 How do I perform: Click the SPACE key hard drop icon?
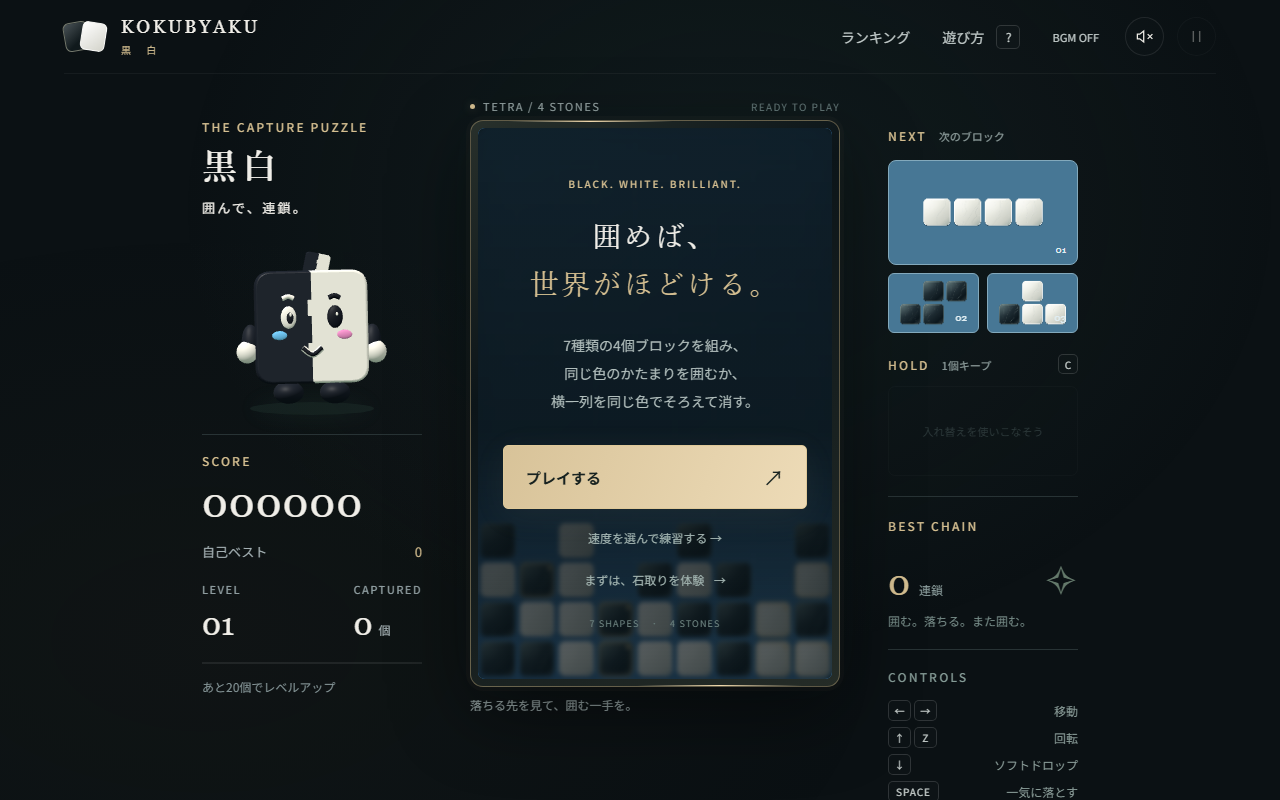[913, 792]
